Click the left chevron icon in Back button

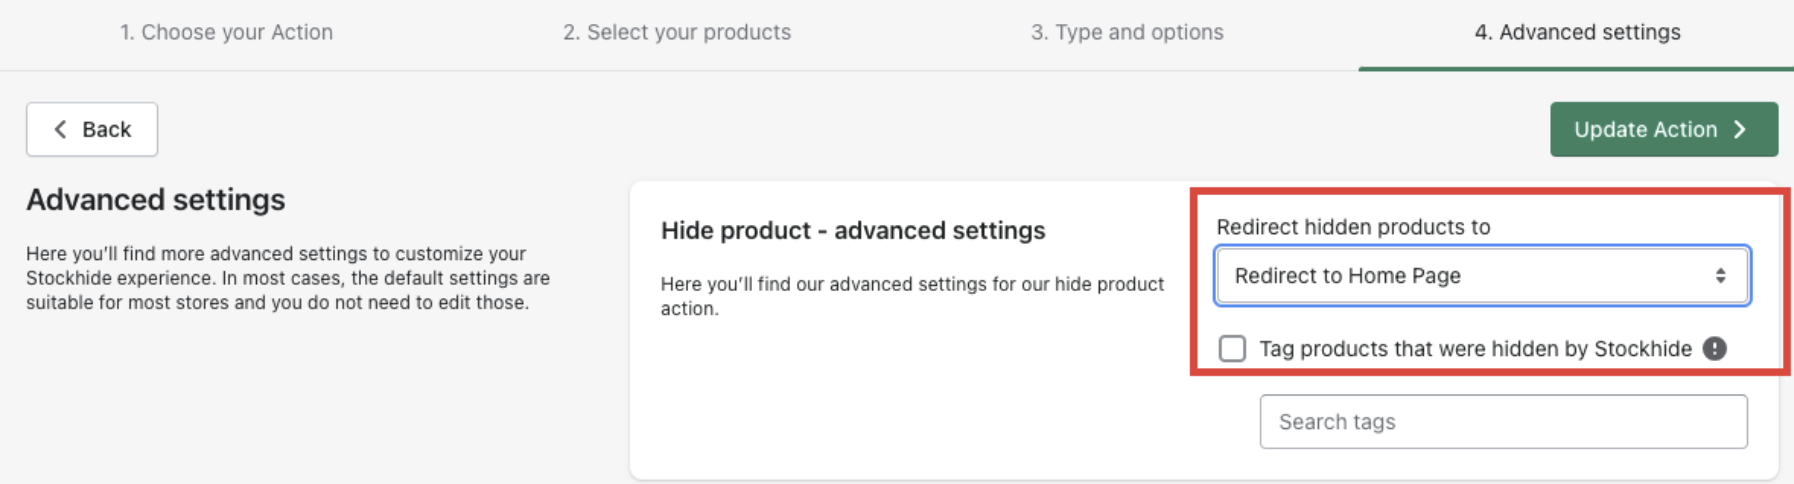point(61,130)
